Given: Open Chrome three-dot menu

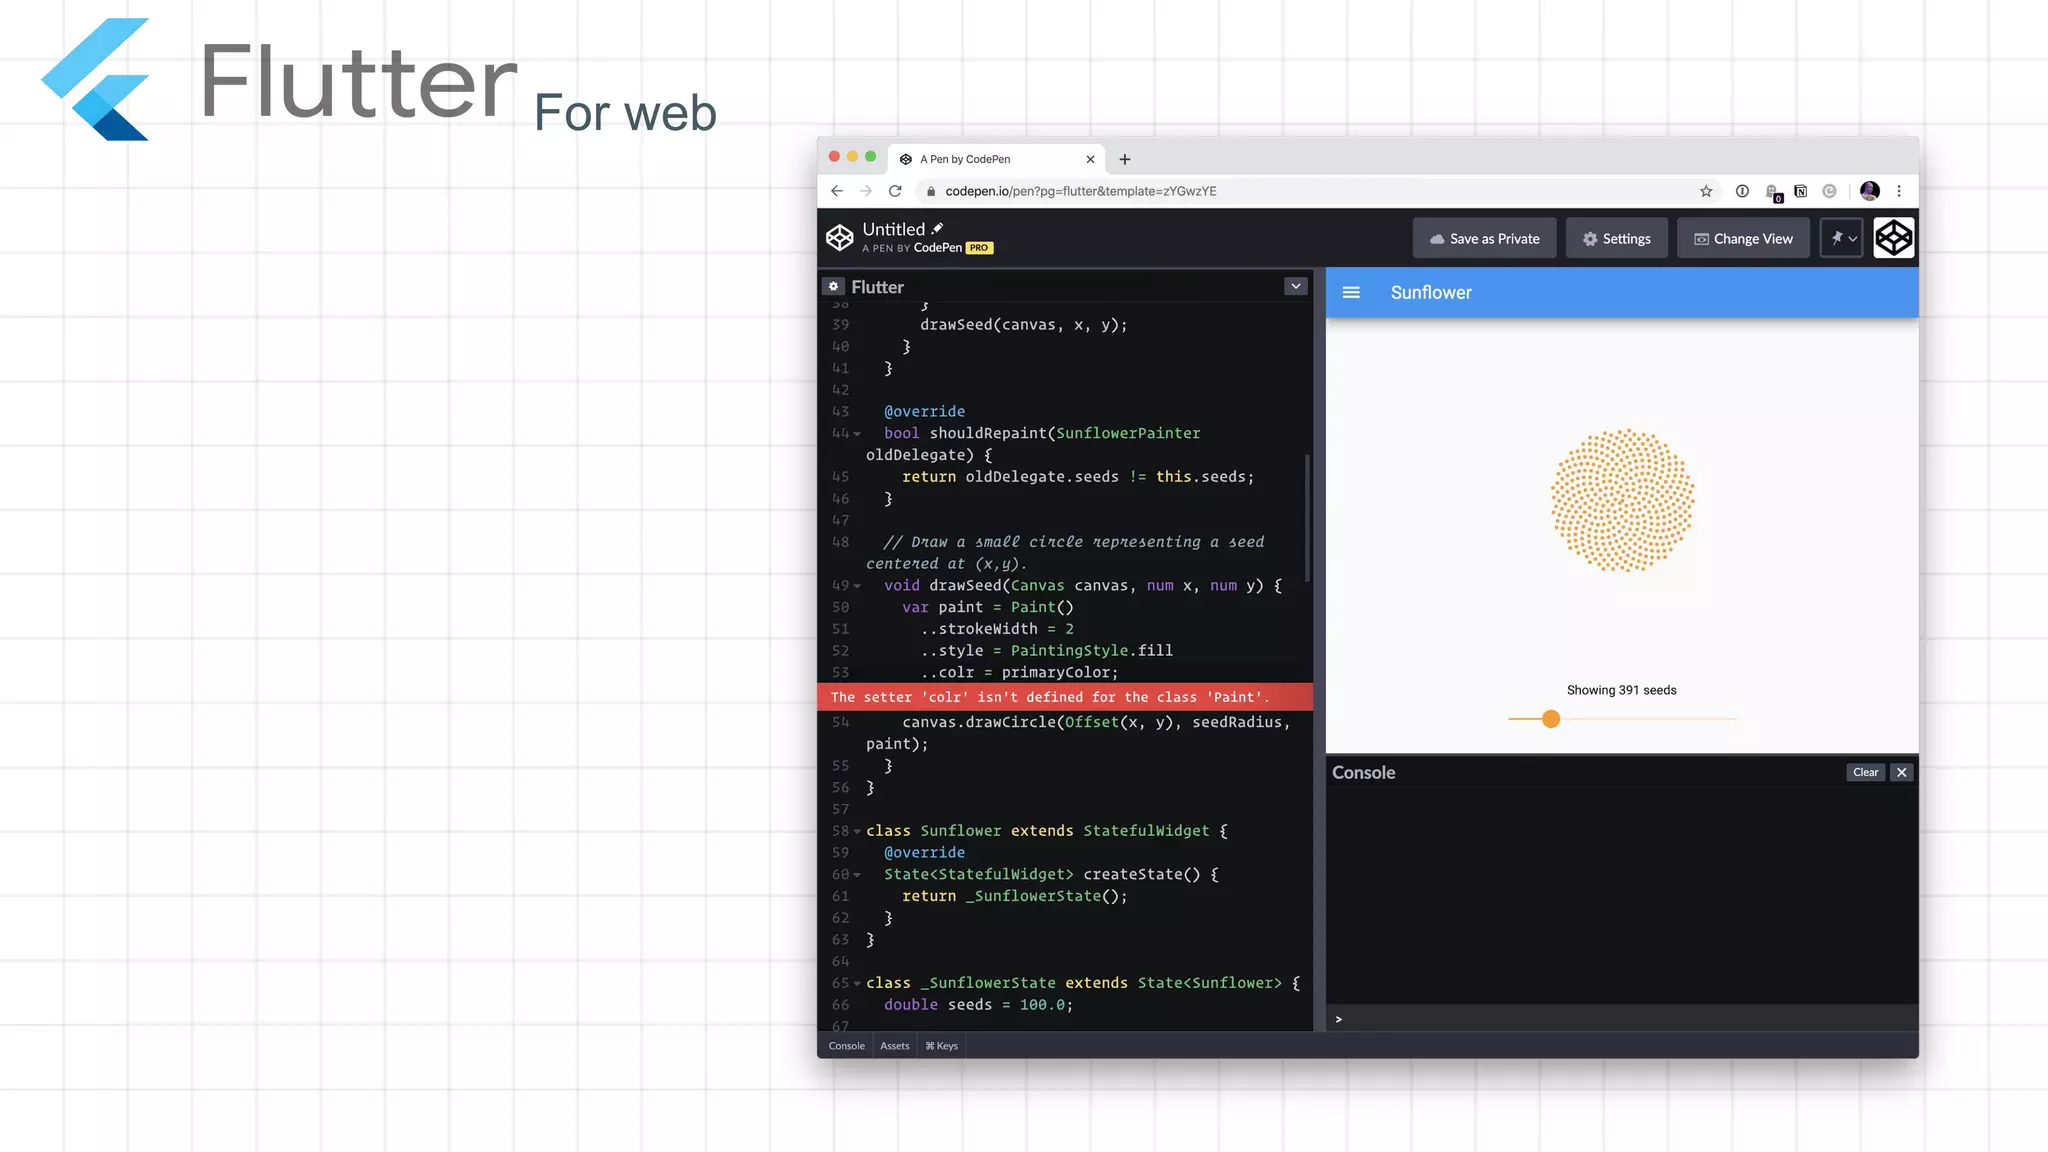Looking at the screenshot, I should [x=1899, y=191].
